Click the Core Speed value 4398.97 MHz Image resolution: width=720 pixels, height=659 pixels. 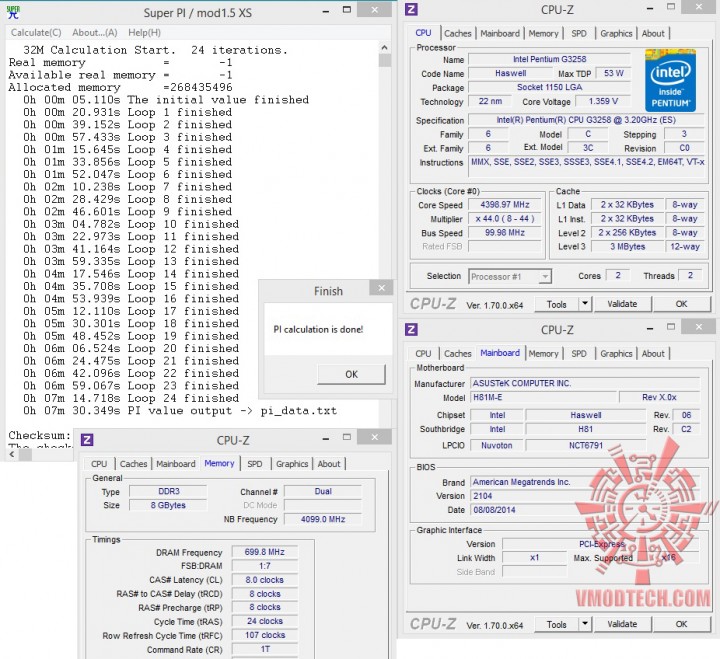(x=505, y=205)
